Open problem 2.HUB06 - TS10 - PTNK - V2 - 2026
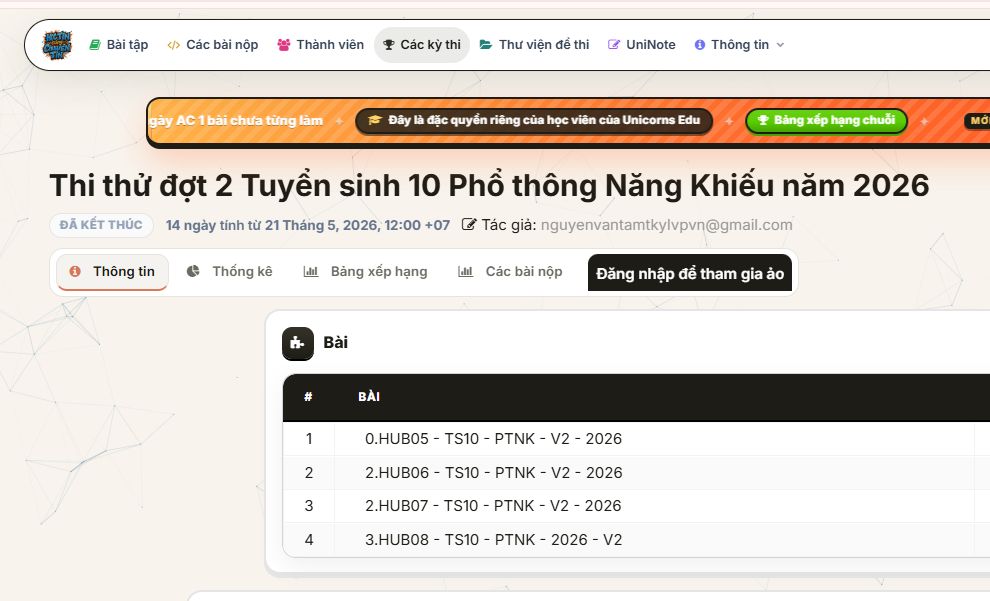 pyautogui.click(x=494, y=473)
